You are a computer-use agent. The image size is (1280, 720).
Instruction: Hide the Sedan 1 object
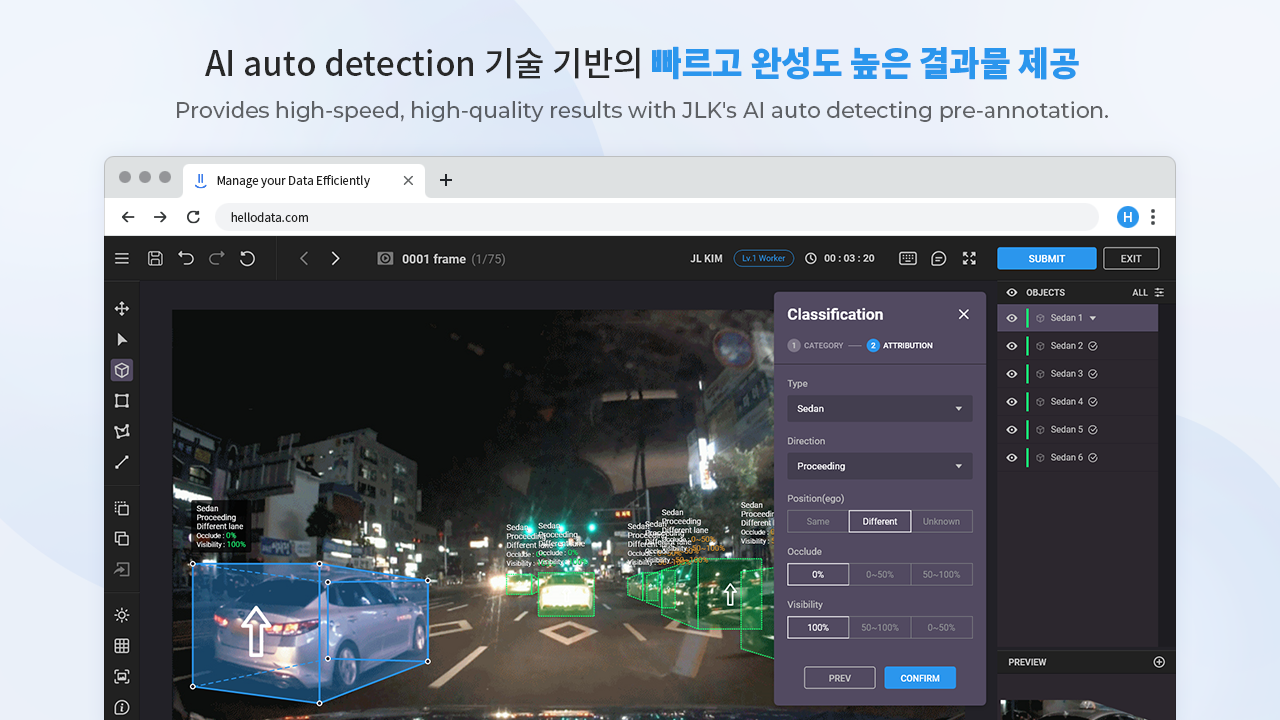point(1011,318)
